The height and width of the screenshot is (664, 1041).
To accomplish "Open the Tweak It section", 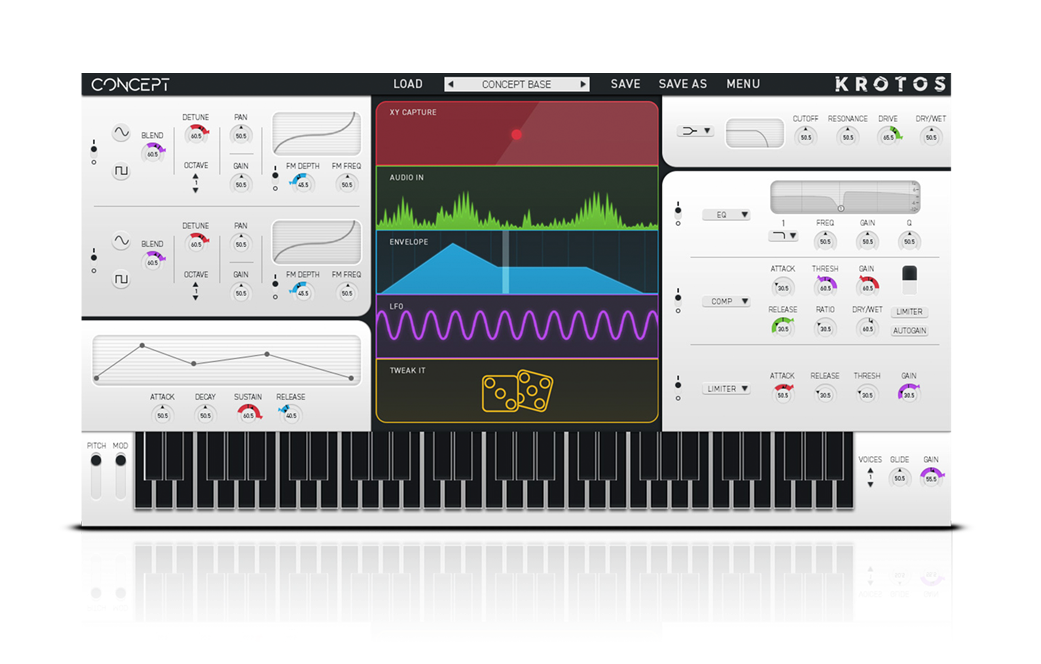I will (x=517, y=390).
